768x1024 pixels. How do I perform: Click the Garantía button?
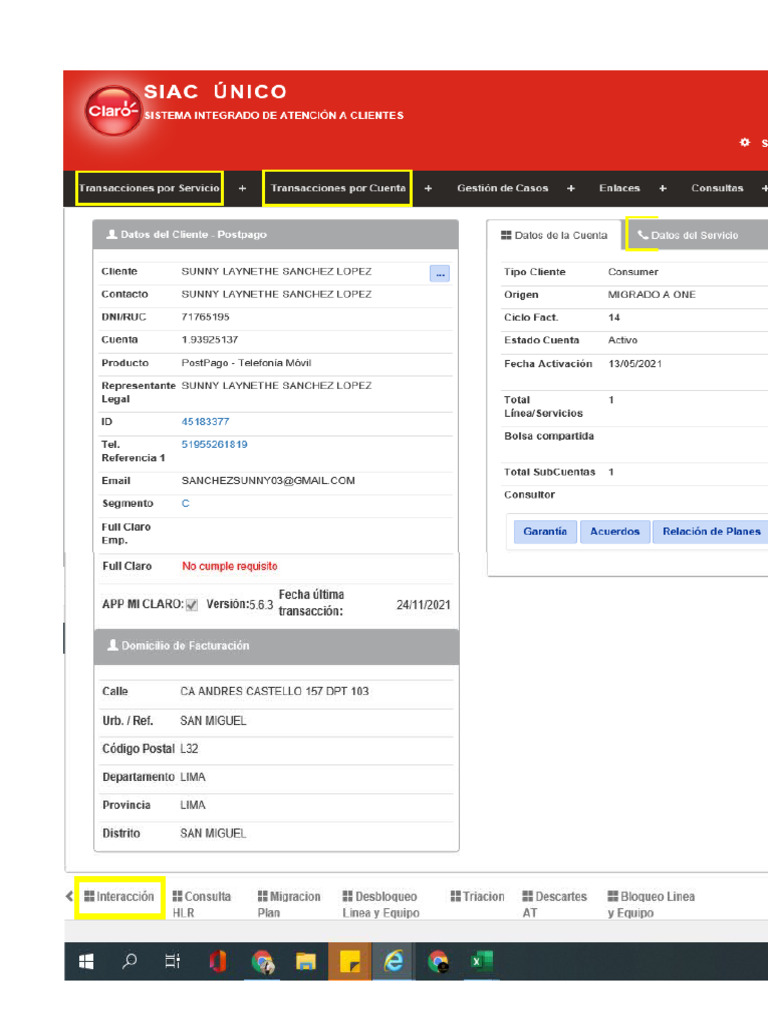pos(544,532)
